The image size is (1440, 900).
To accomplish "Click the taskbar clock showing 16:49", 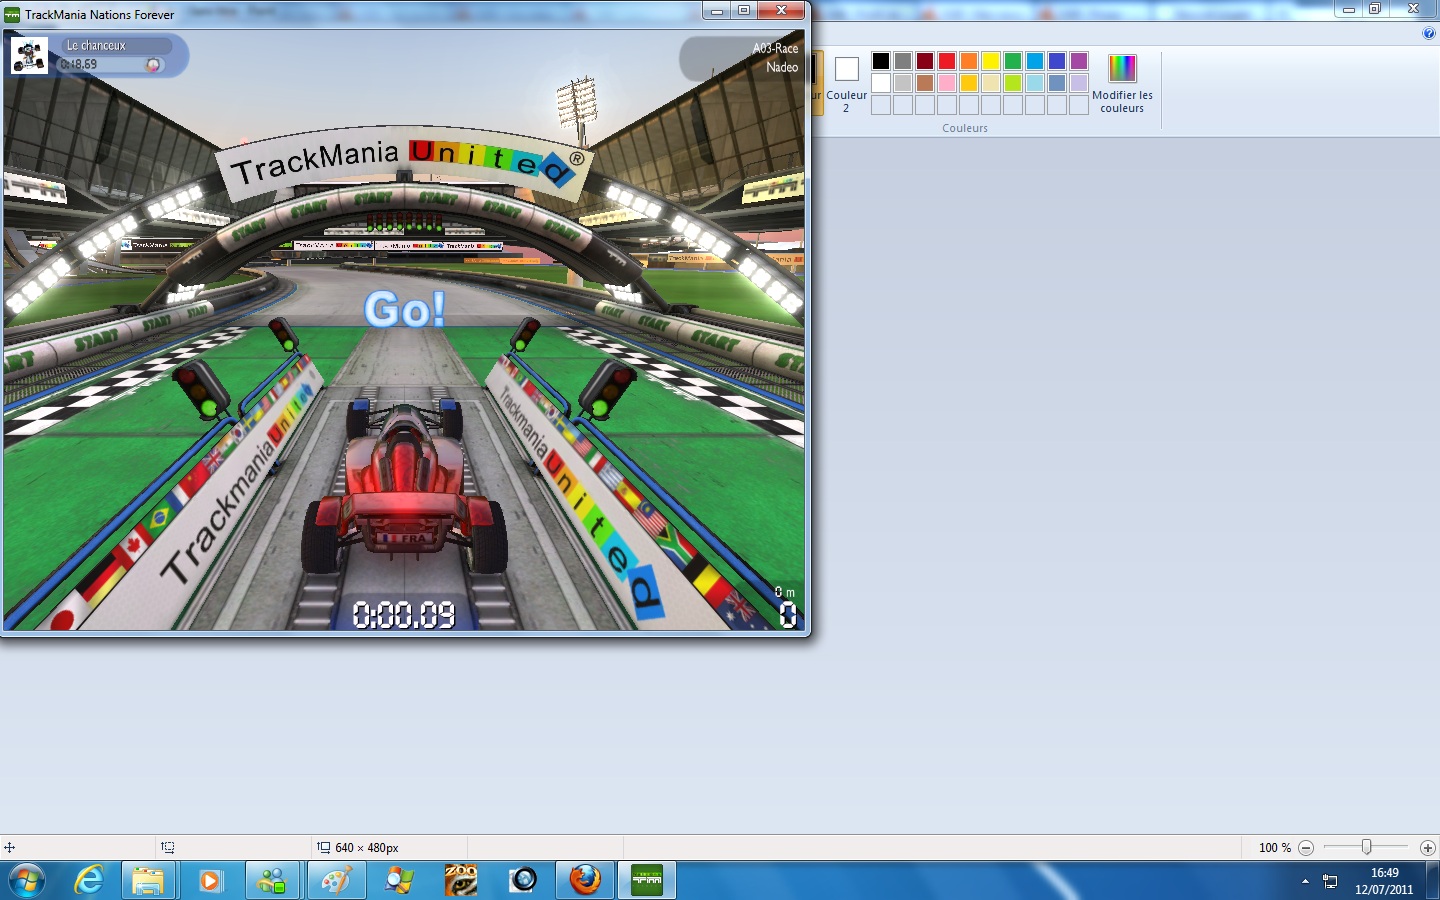I will 1384,880.
